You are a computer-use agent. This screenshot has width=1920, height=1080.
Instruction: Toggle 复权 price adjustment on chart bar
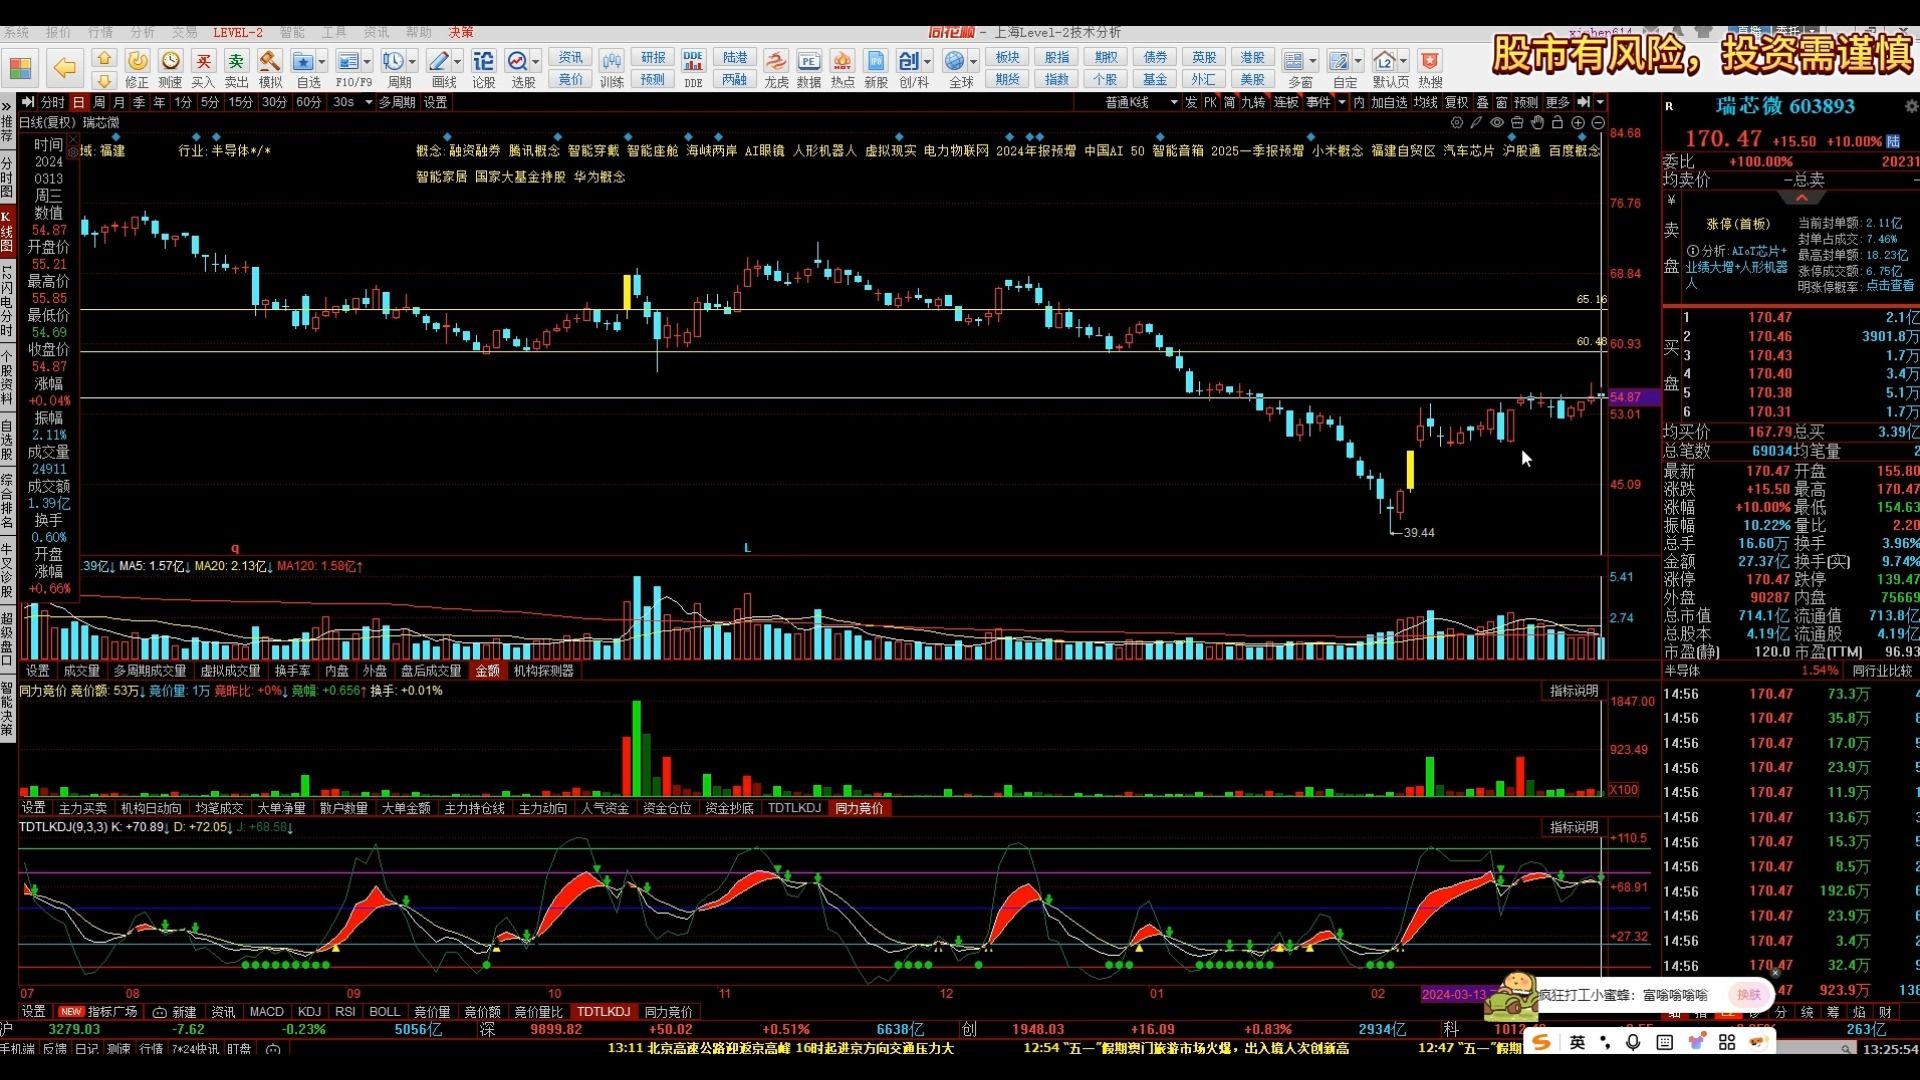point(1457,102)
